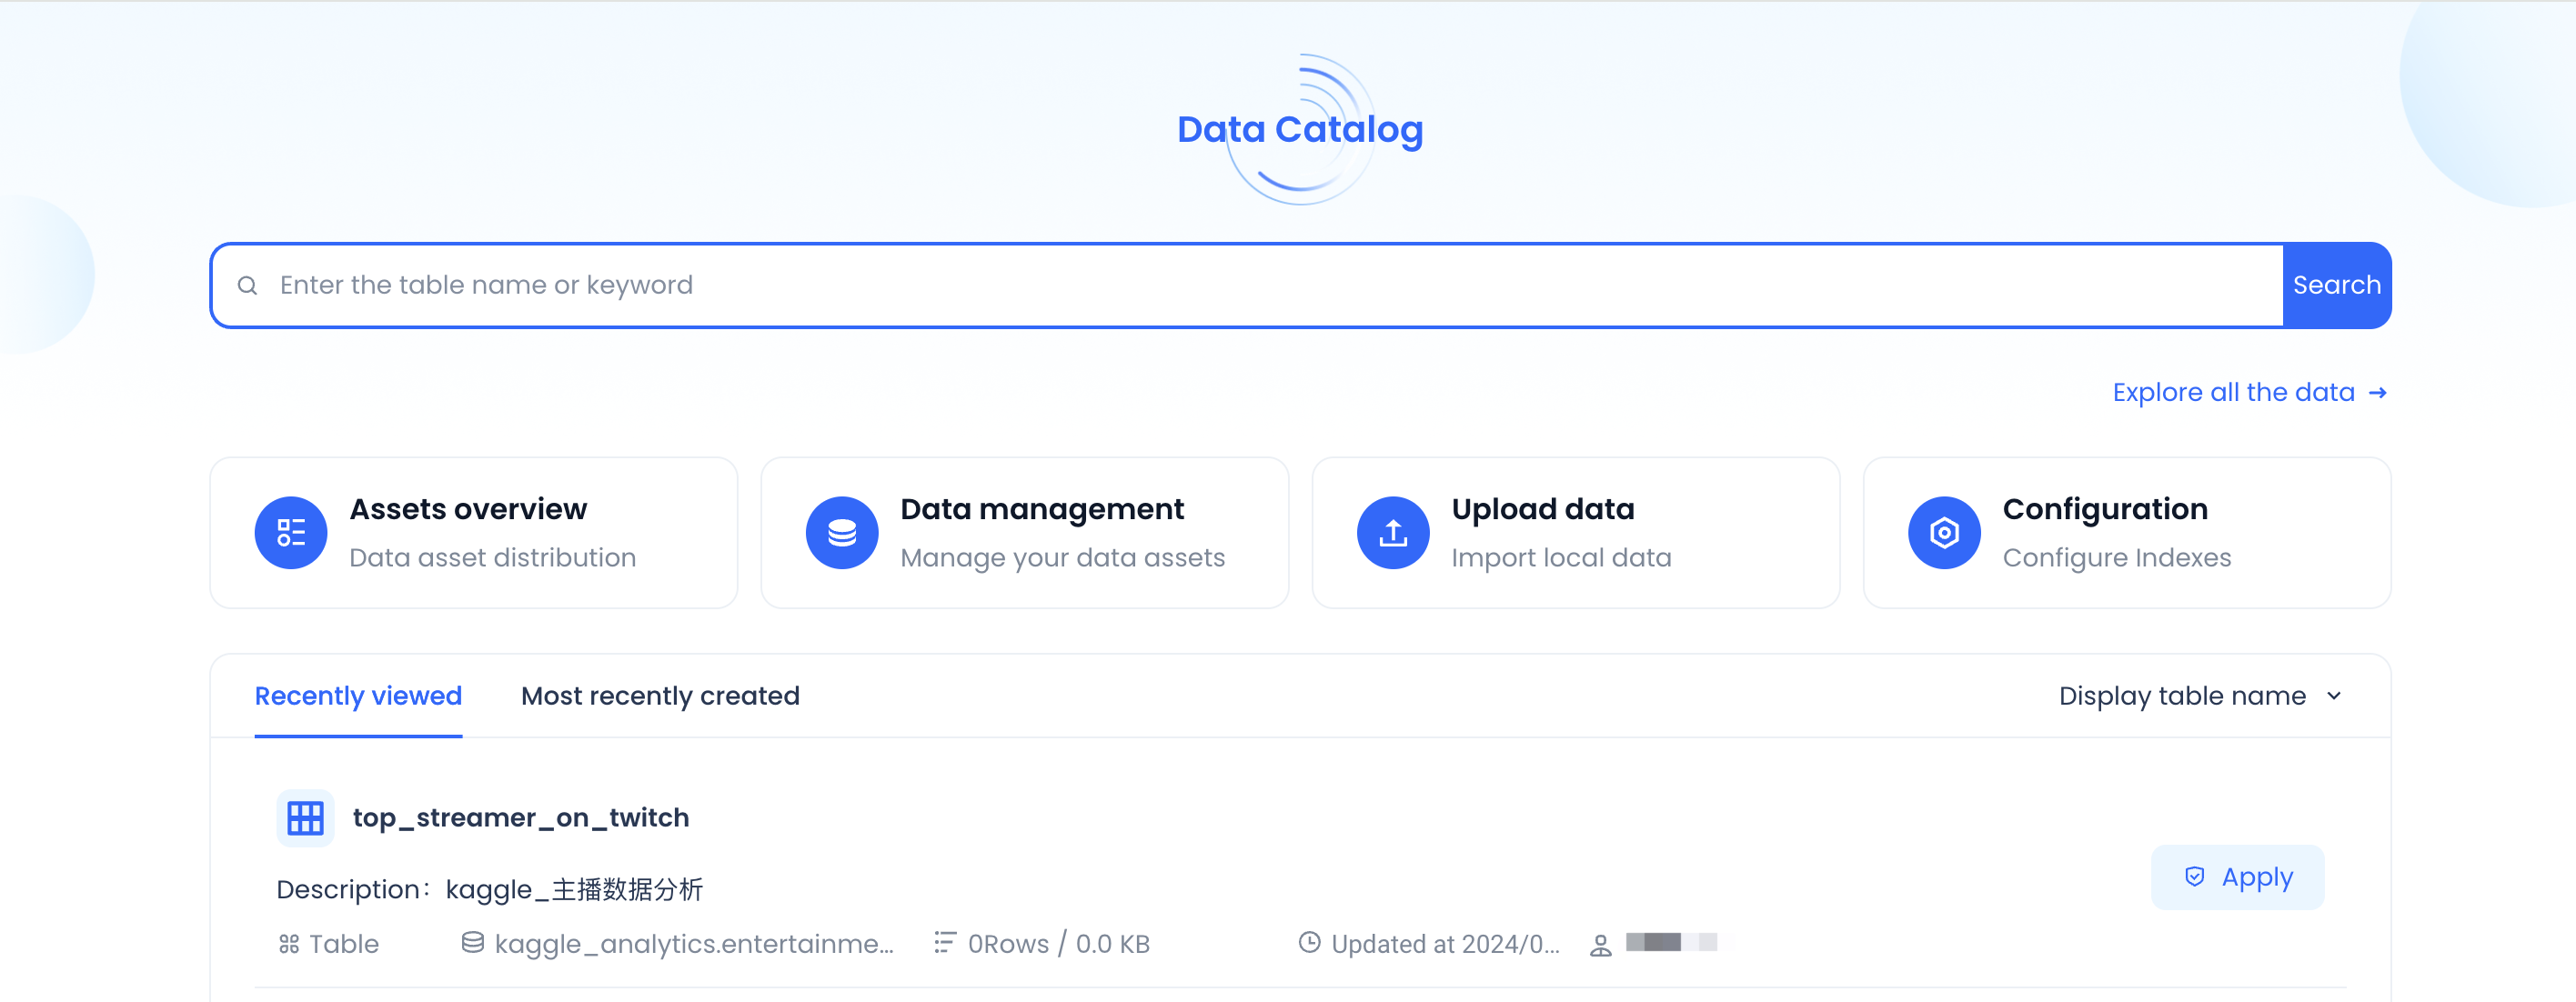Open the top_streamer_on_twitch table title
The width and height of the screenshot is (2576, 1002).
coord(520,818)
